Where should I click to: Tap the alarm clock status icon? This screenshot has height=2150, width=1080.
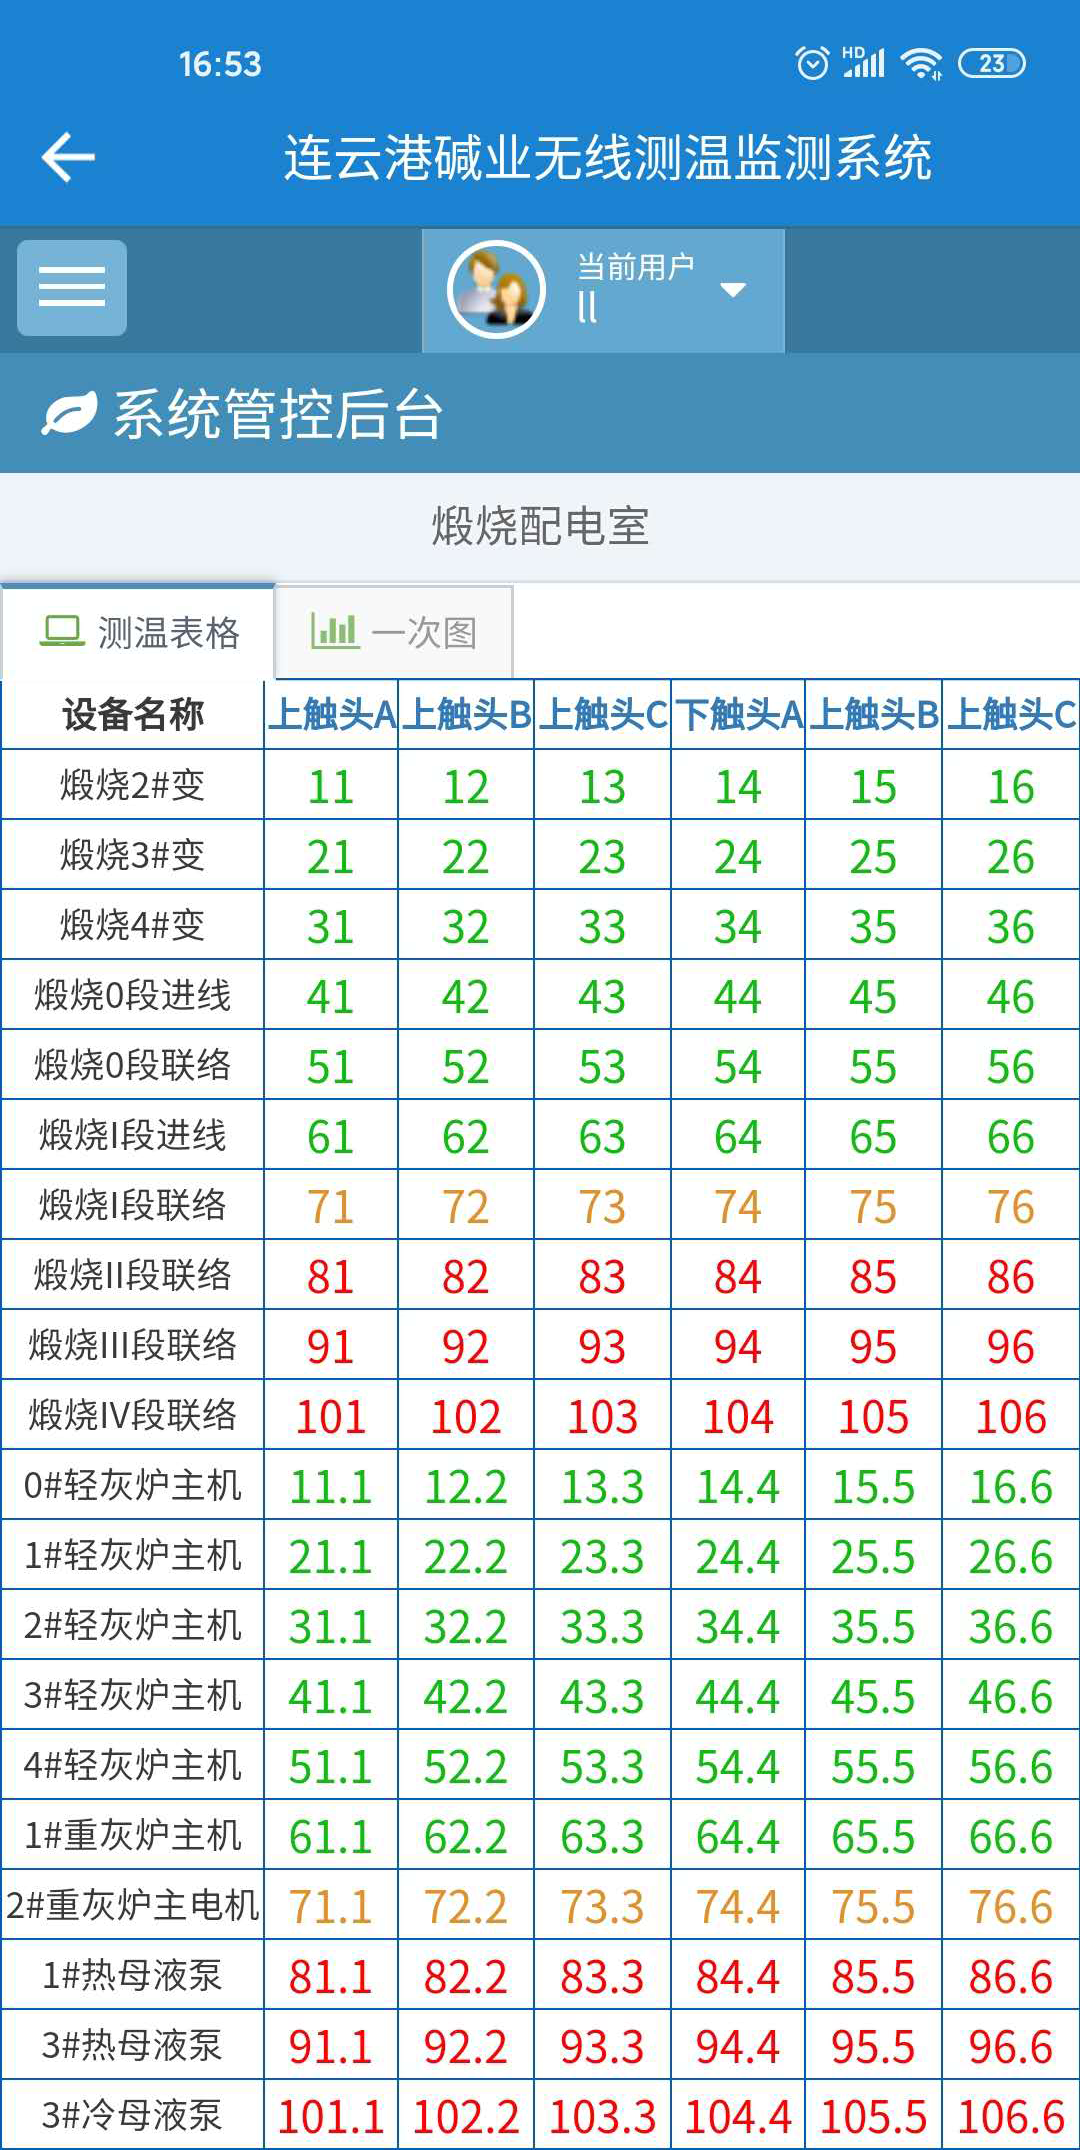(x=811, y=63)
